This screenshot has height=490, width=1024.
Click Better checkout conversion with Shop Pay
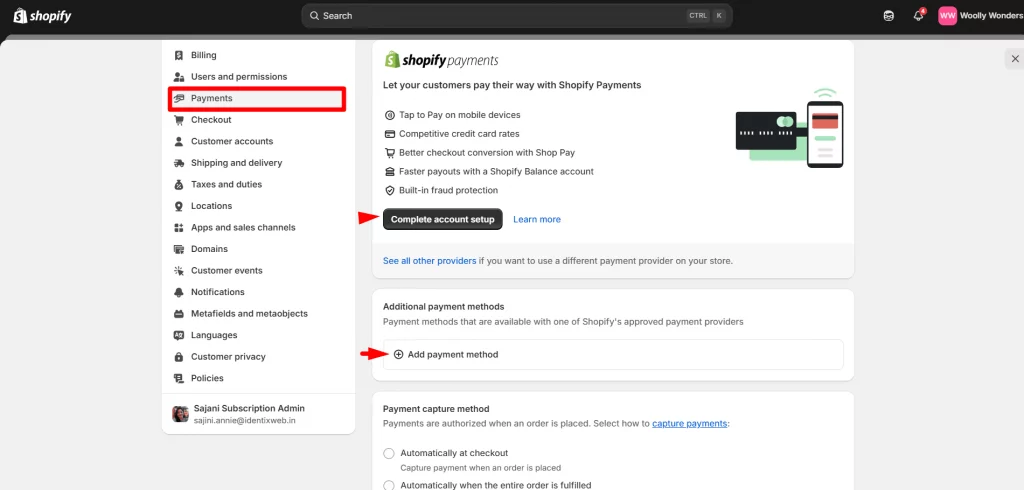(487, 153)
